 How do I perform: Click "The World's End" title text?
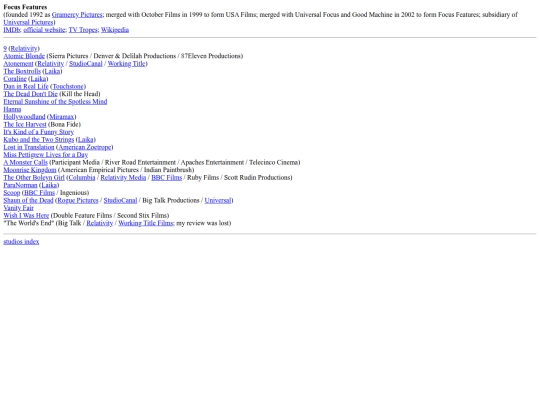click(x=29, y=223)
